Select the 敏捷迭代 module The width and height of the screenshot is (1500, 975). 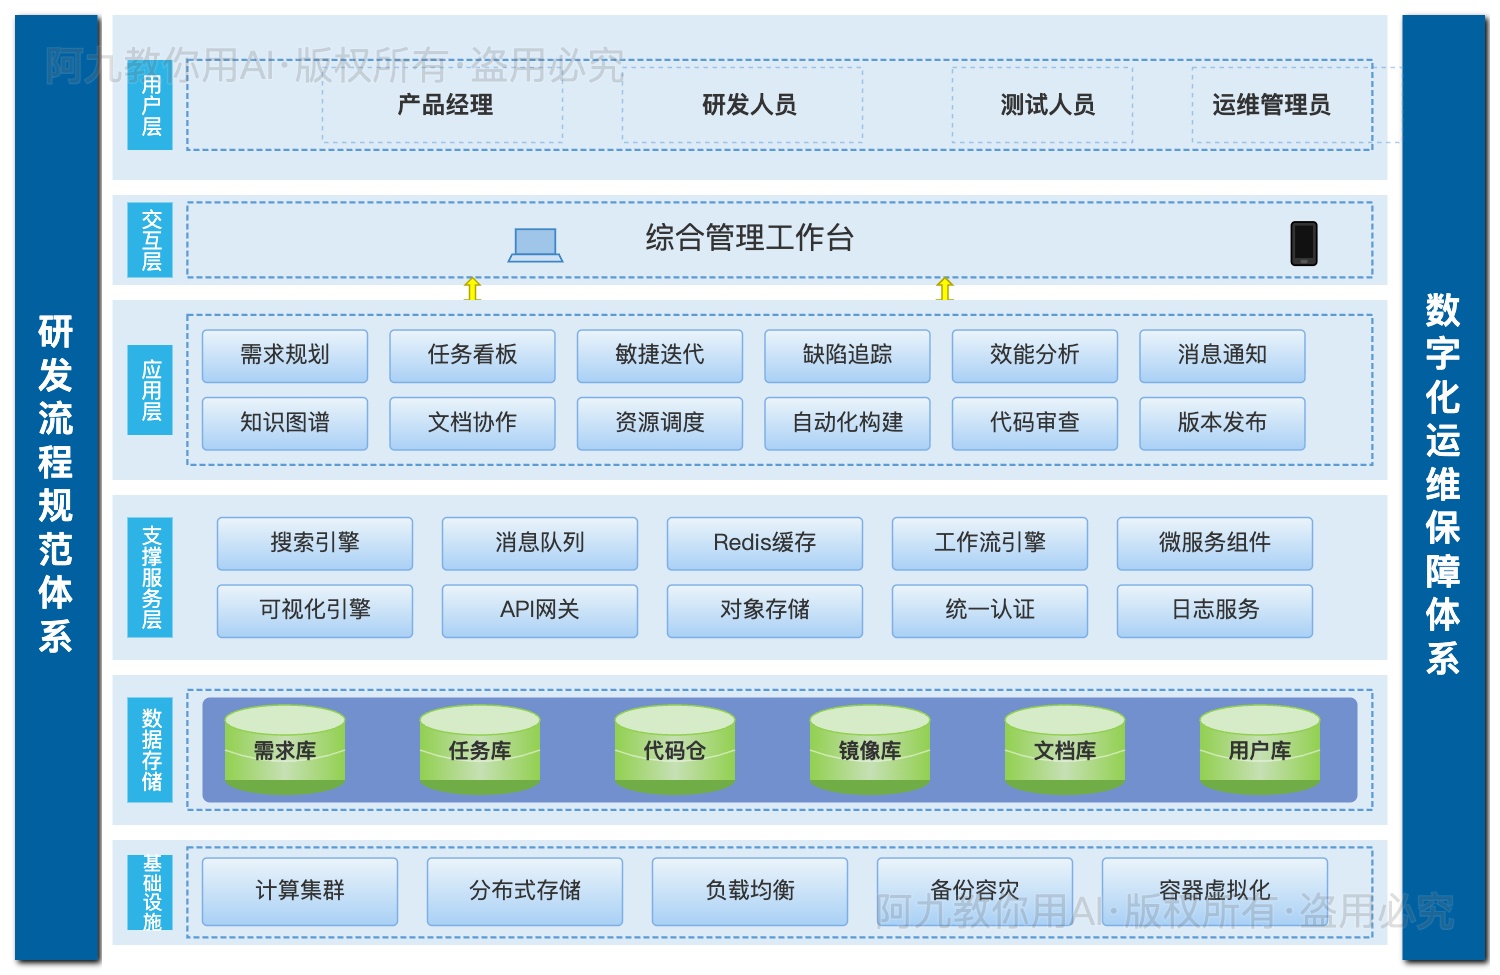click(x=659, y=355)
